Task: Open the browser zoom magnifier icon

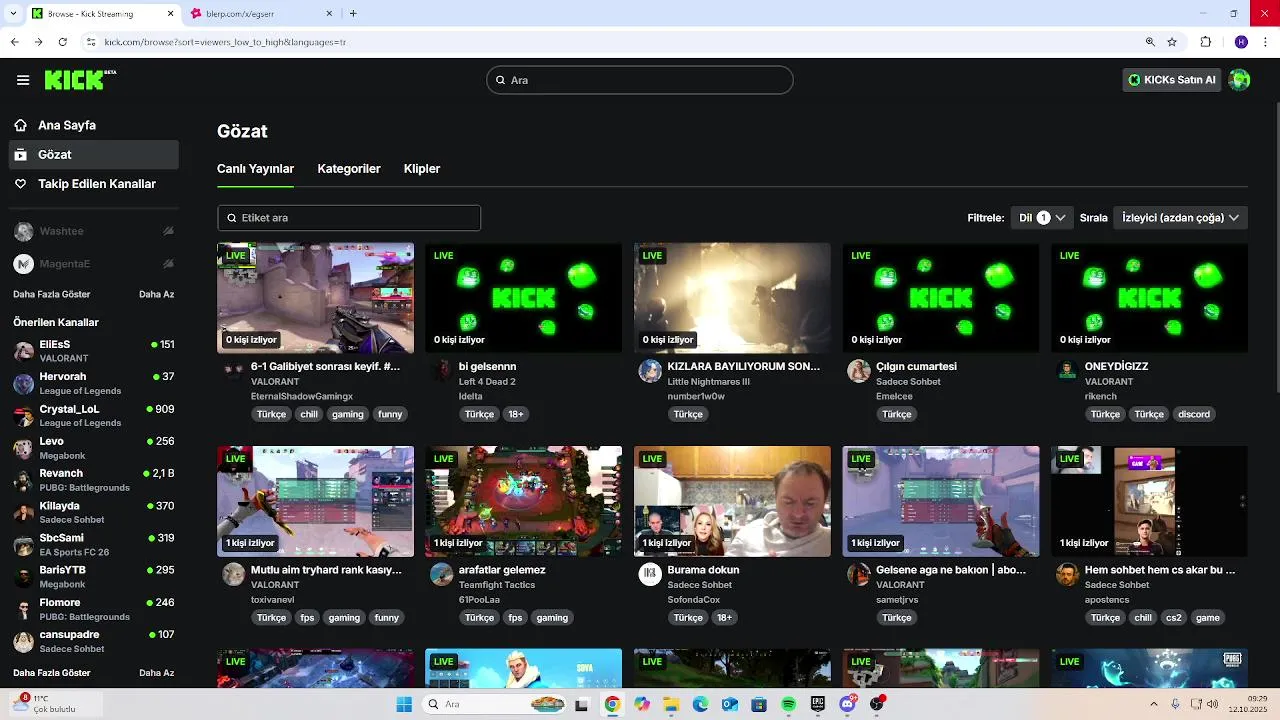Action: pos(1150,42)
